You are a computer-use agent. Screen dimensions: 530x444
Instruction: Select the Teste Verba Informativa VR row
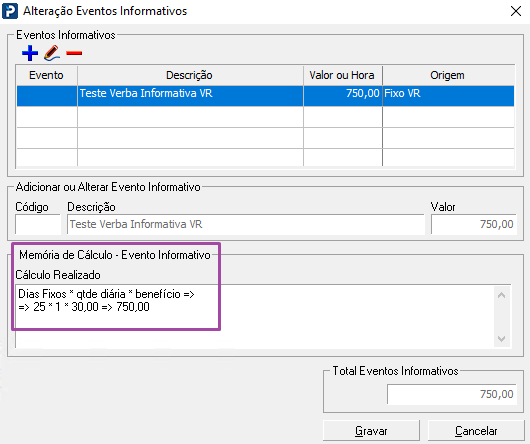265,96
